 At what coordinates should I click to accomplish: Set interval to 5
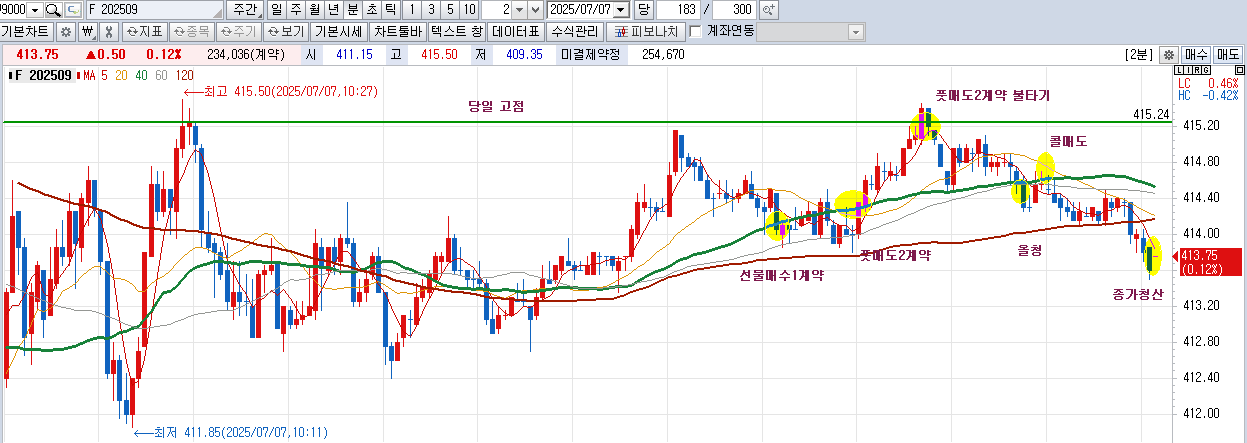[451, 9]
